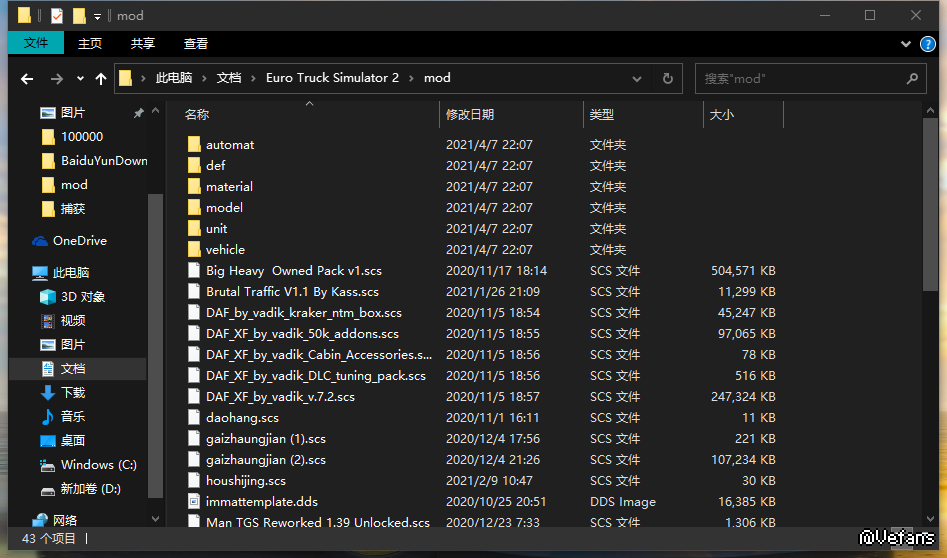Click the search magnifier icon
Viewport: 947px width, 558px height.
click(x=912, y=79)
